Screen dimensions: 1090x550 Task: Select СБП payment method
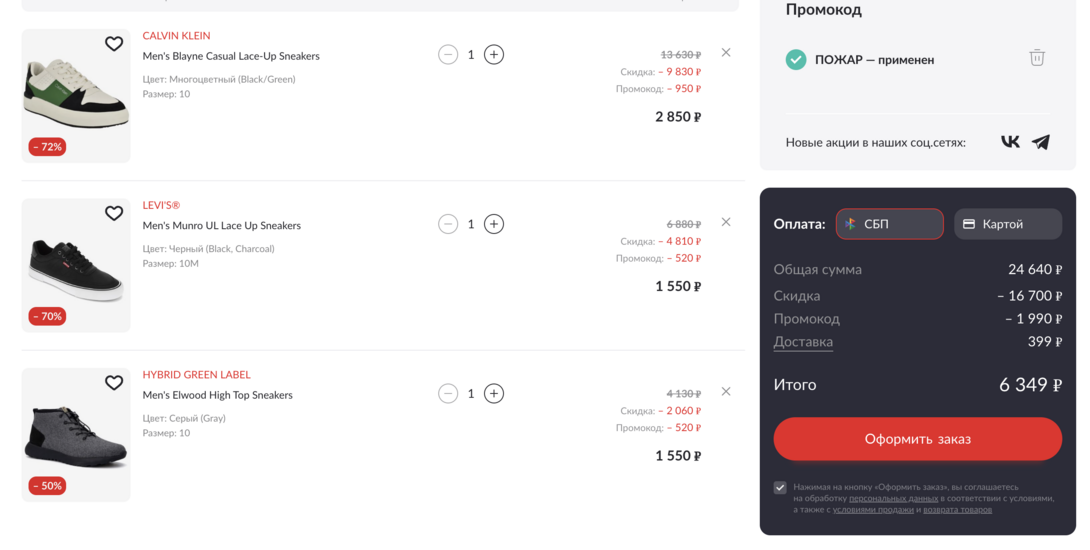pyautogui.click(x=889, y=224)
